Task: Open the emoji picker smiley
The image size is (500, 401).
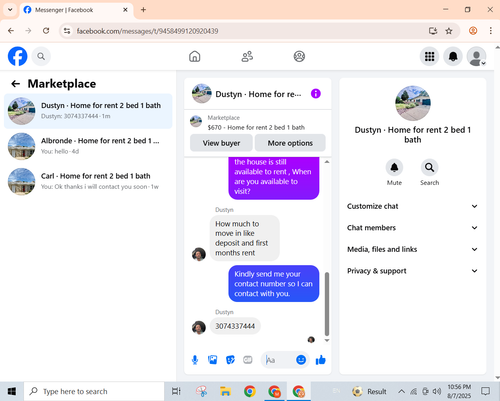Action: coord(301,360)
